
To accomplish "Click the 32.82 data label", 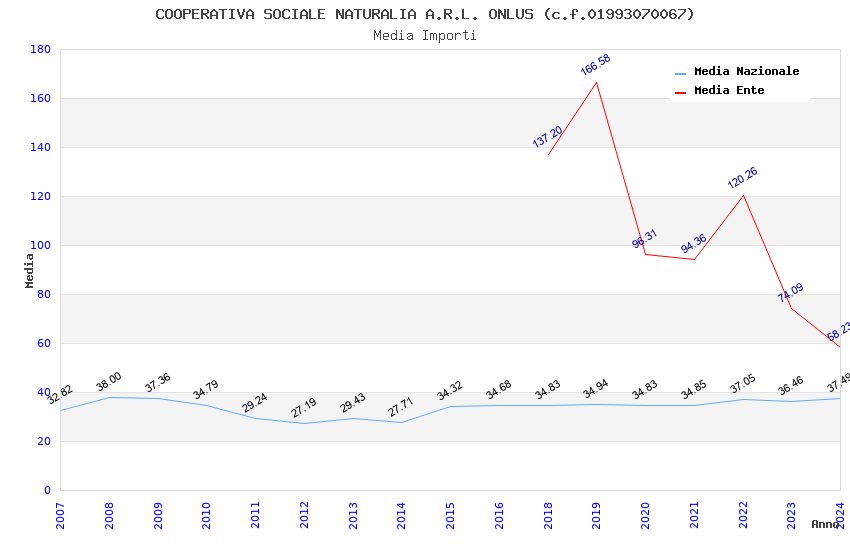I will (60, 394).
